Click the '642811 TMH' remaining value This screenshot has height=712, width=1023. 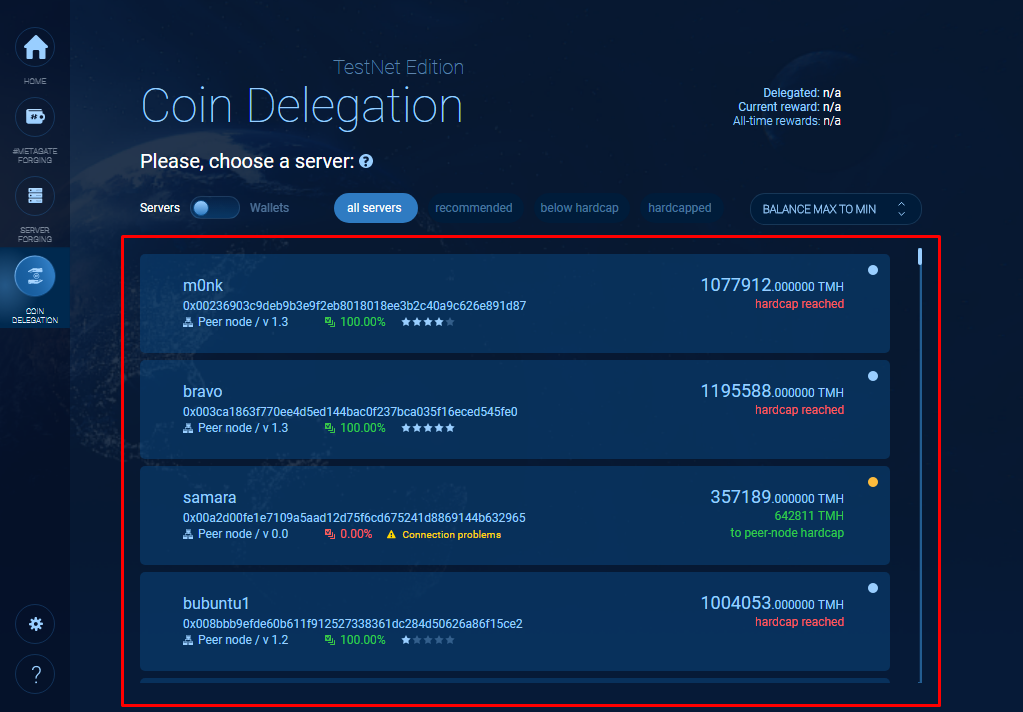point(809,516)
